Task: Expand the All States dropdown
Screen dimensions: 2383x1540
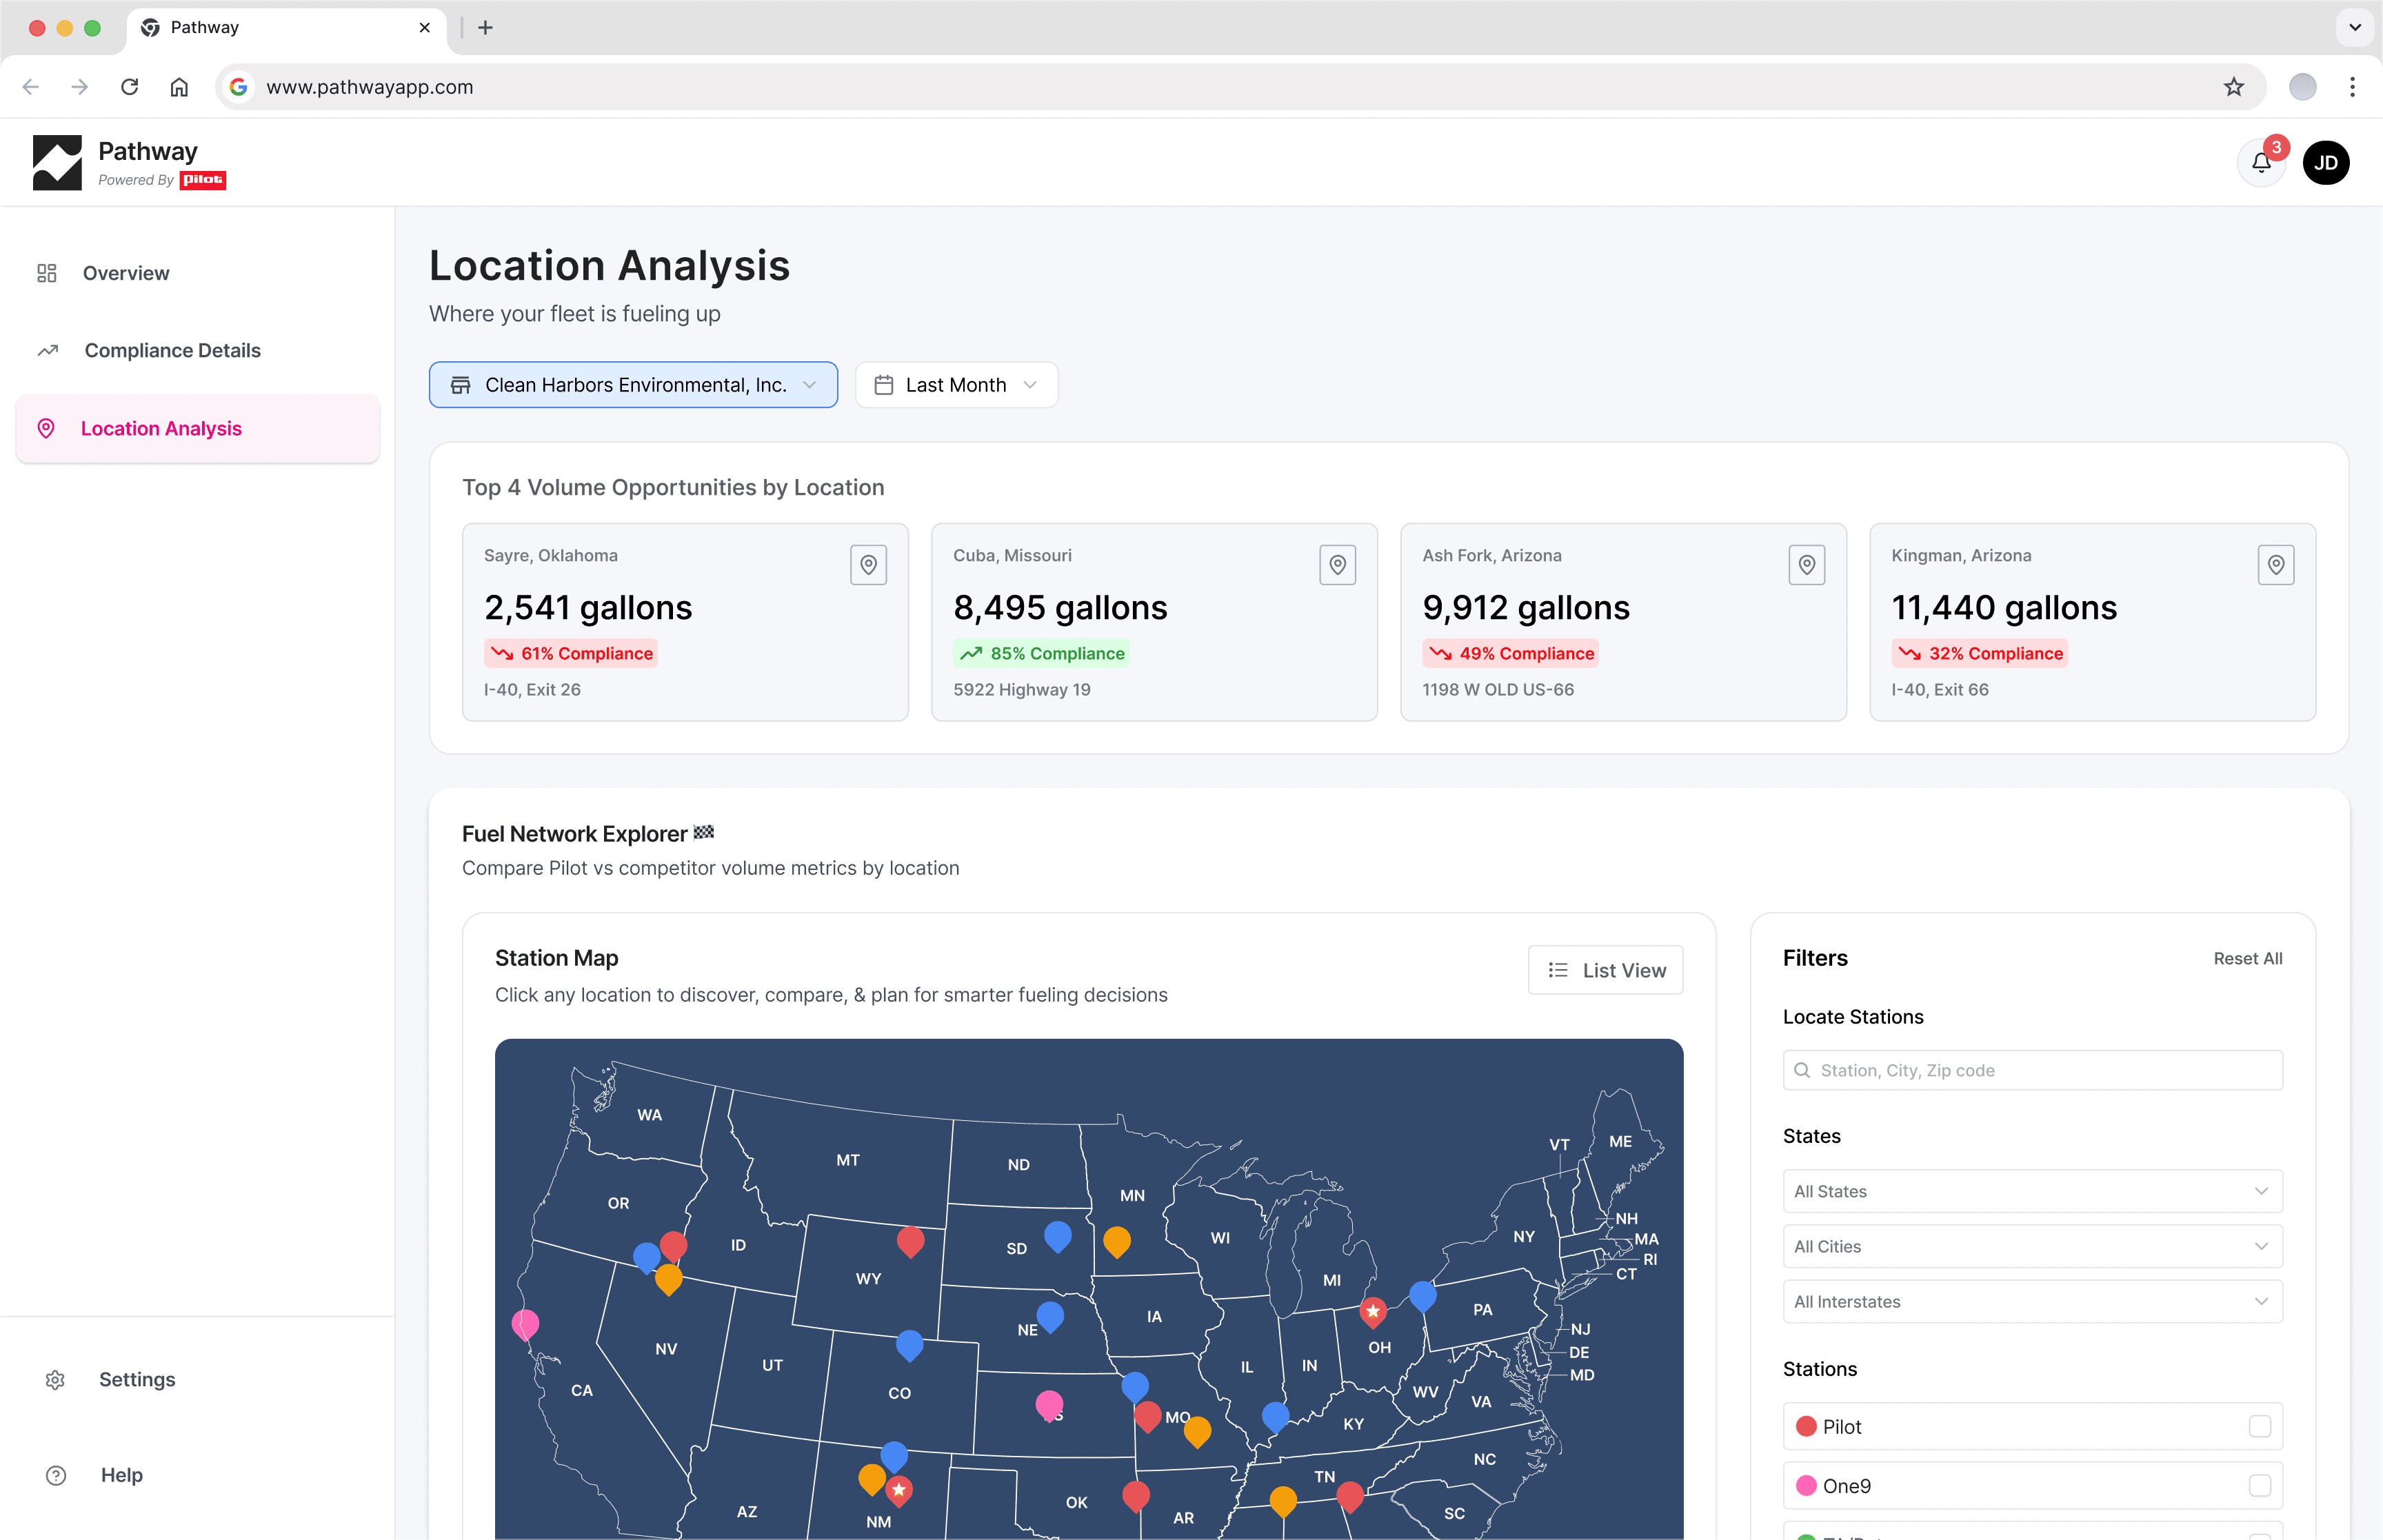Action: click(x=2032, y=1191)
